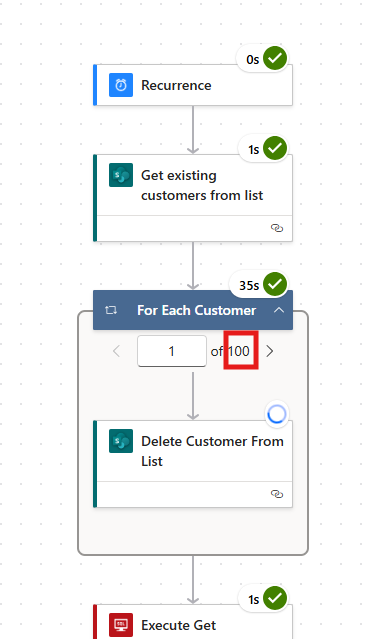Viewport: 366px width, 639px height.
Task: Click the 0s duration on Recurrence
Action: [x=253, y=60]
